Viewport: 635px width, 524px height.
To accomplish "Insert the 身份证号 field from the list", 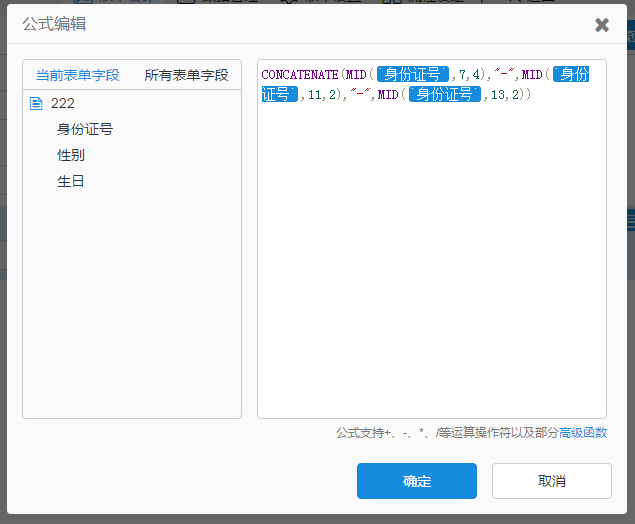I will click(85, 129).
